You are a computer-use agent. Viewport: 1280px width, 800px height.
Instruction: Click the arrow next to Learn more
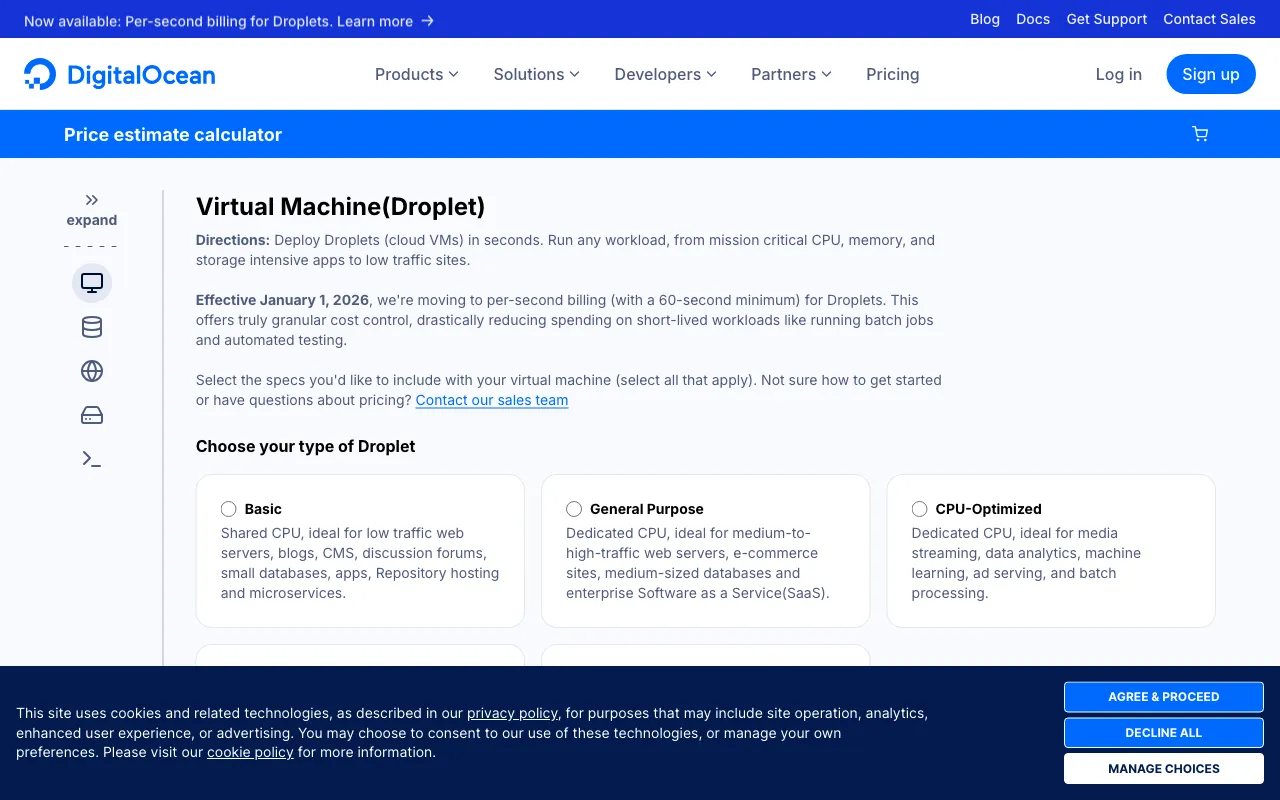[x=427, y=20]
